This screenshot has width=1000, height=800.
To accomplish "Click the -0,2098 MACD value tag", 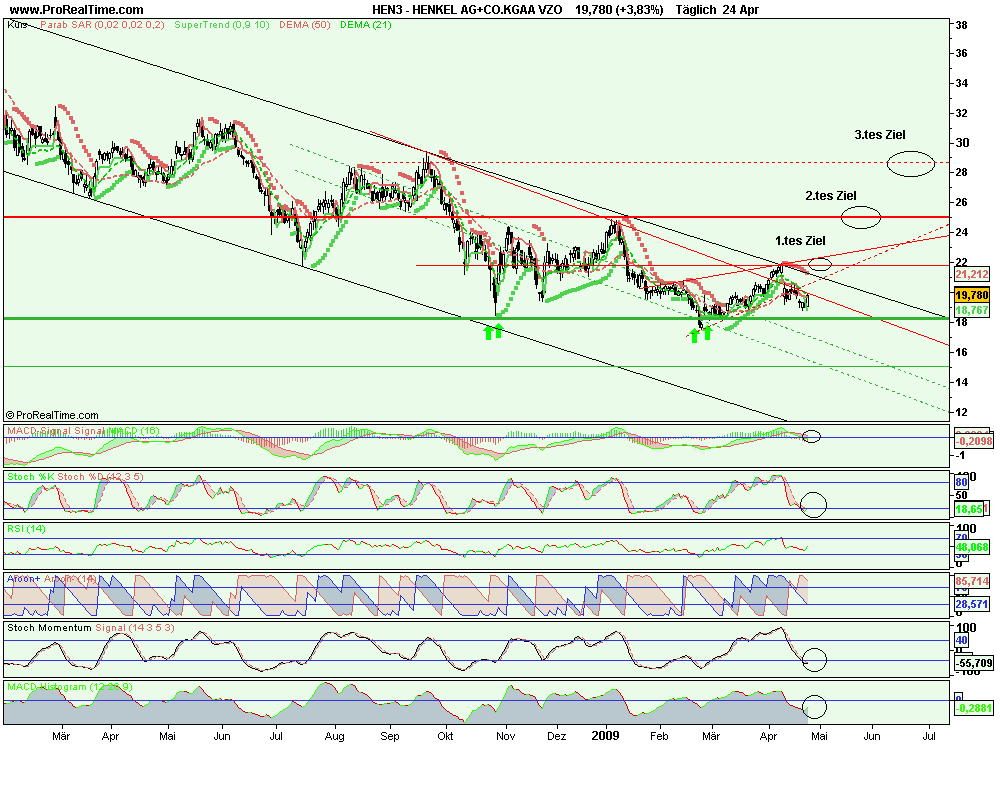I will pyautogui.click(x=973, y=441).
